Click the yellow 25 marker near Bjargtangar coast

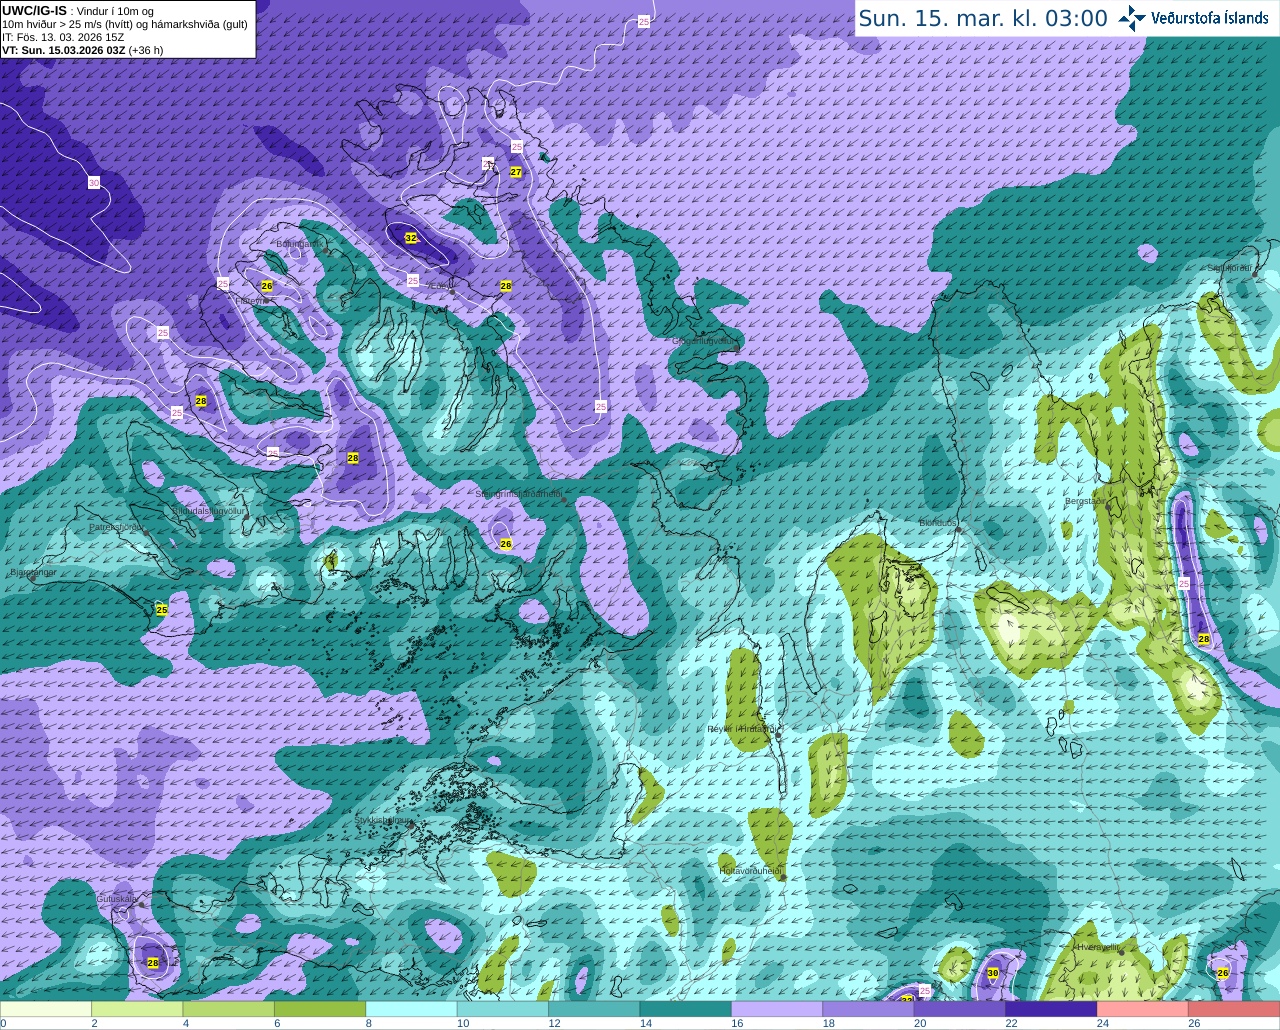click(x=162, y=609)
